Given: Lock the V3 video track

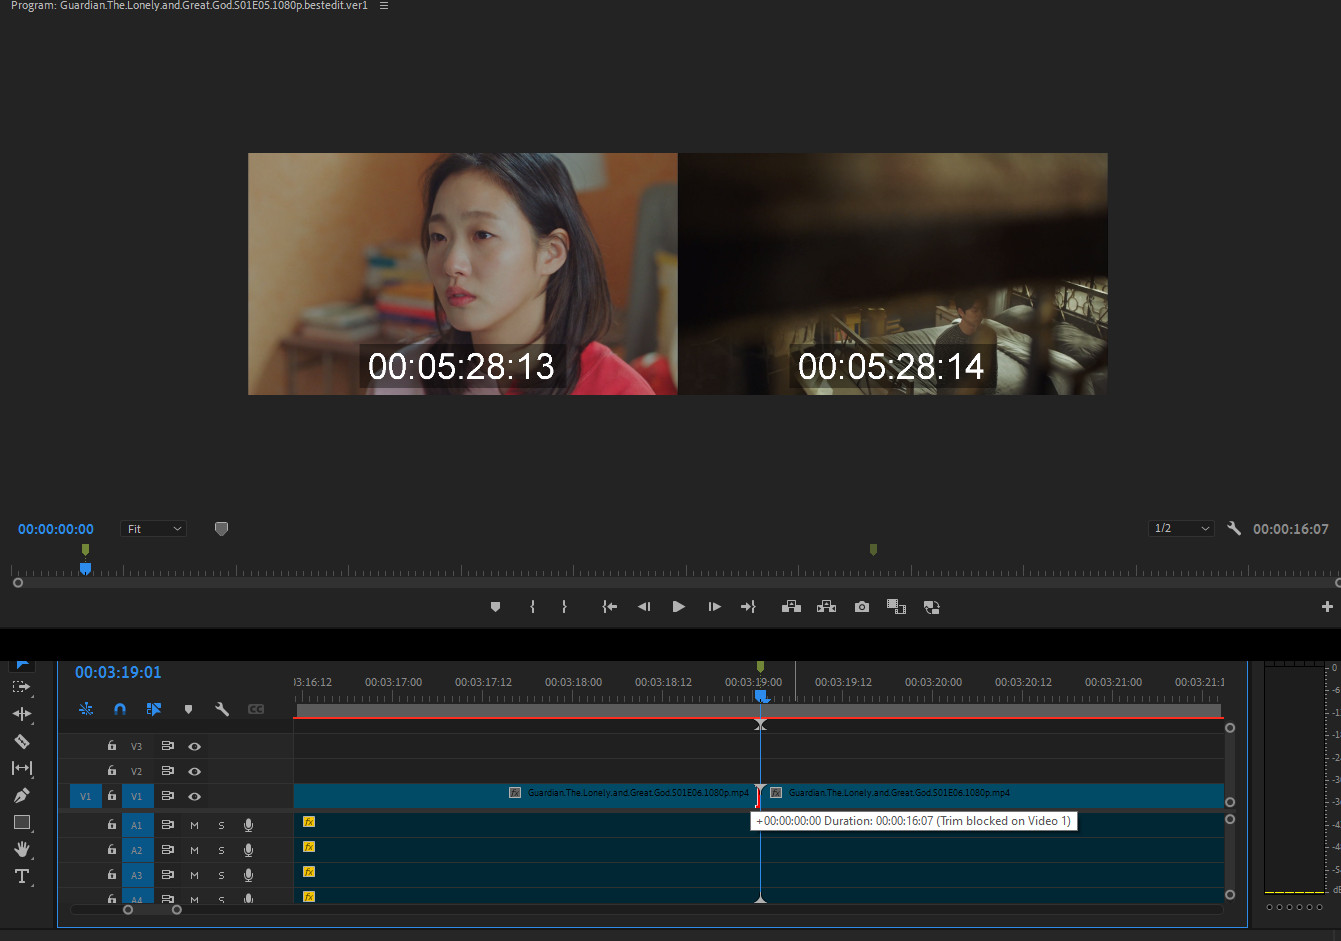Looking at the screenshot, I should pyautogui.click(x=112, y=746).
